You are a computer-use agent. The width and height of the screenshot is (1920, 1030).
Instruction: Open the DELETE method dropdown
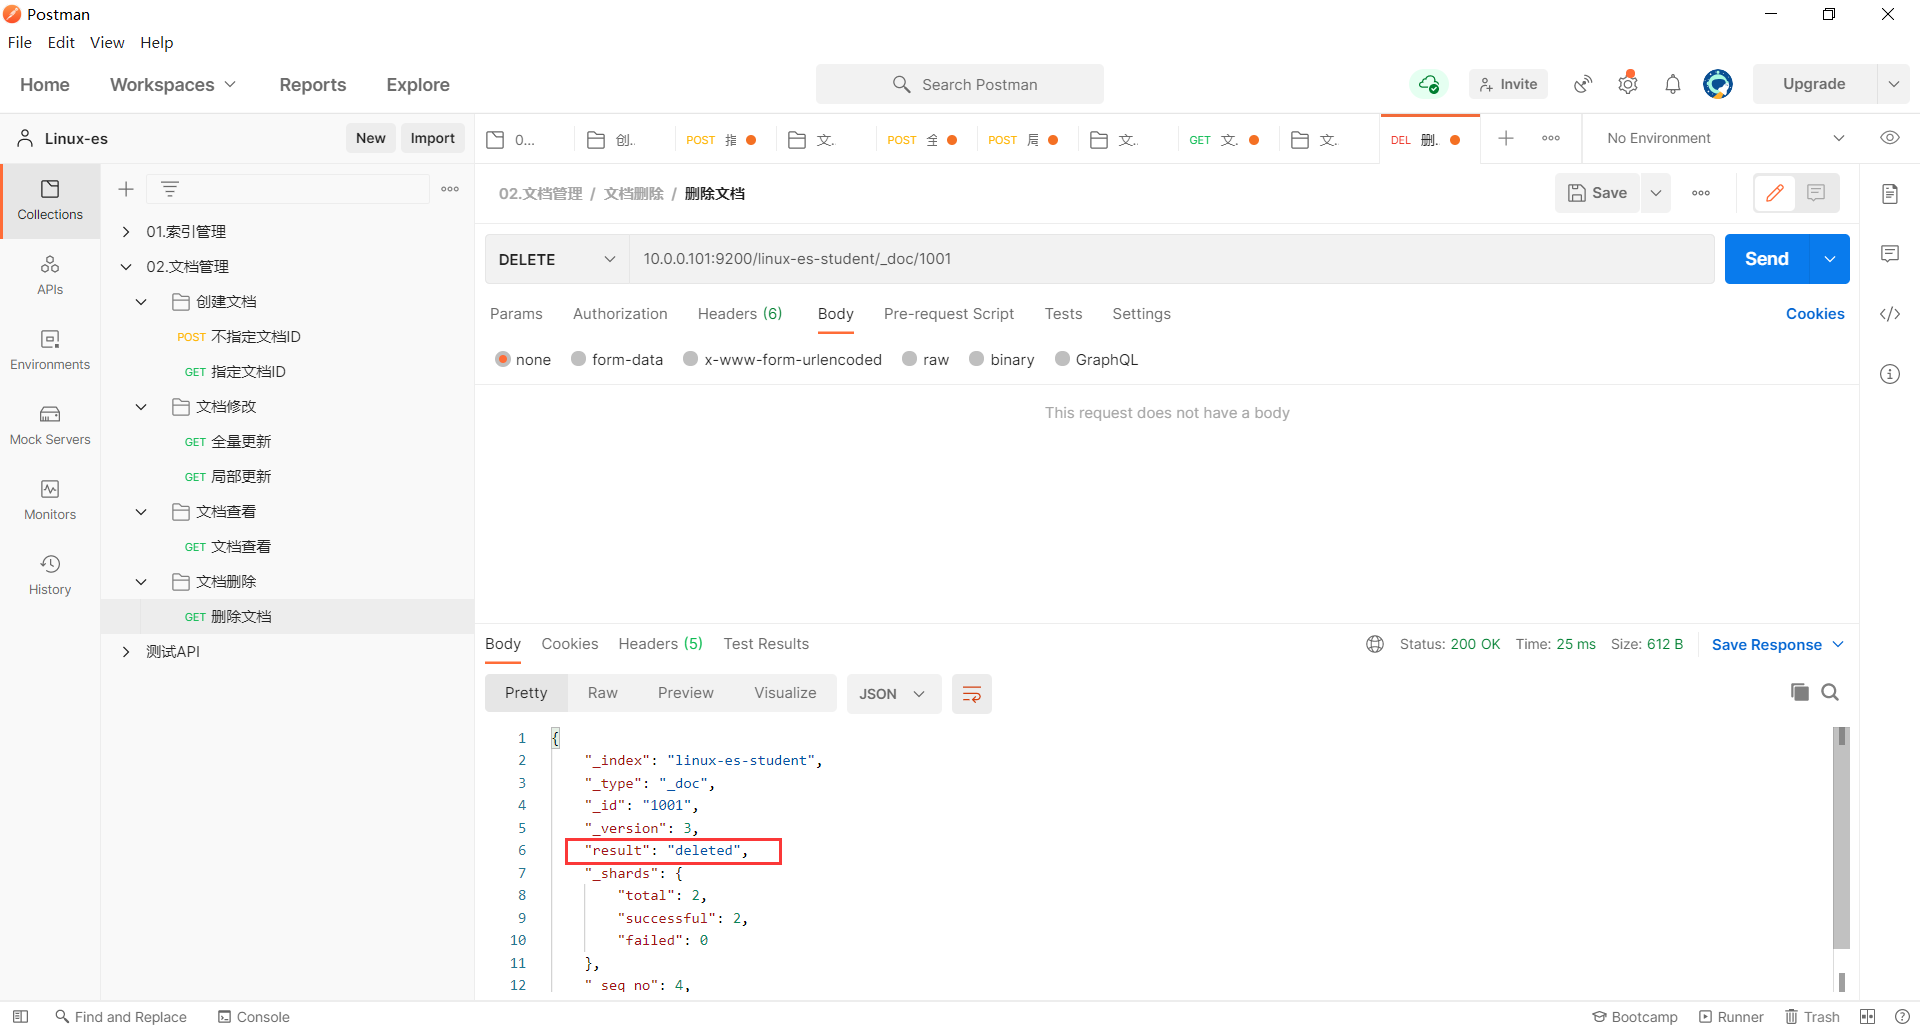click(x=557, y=259)
